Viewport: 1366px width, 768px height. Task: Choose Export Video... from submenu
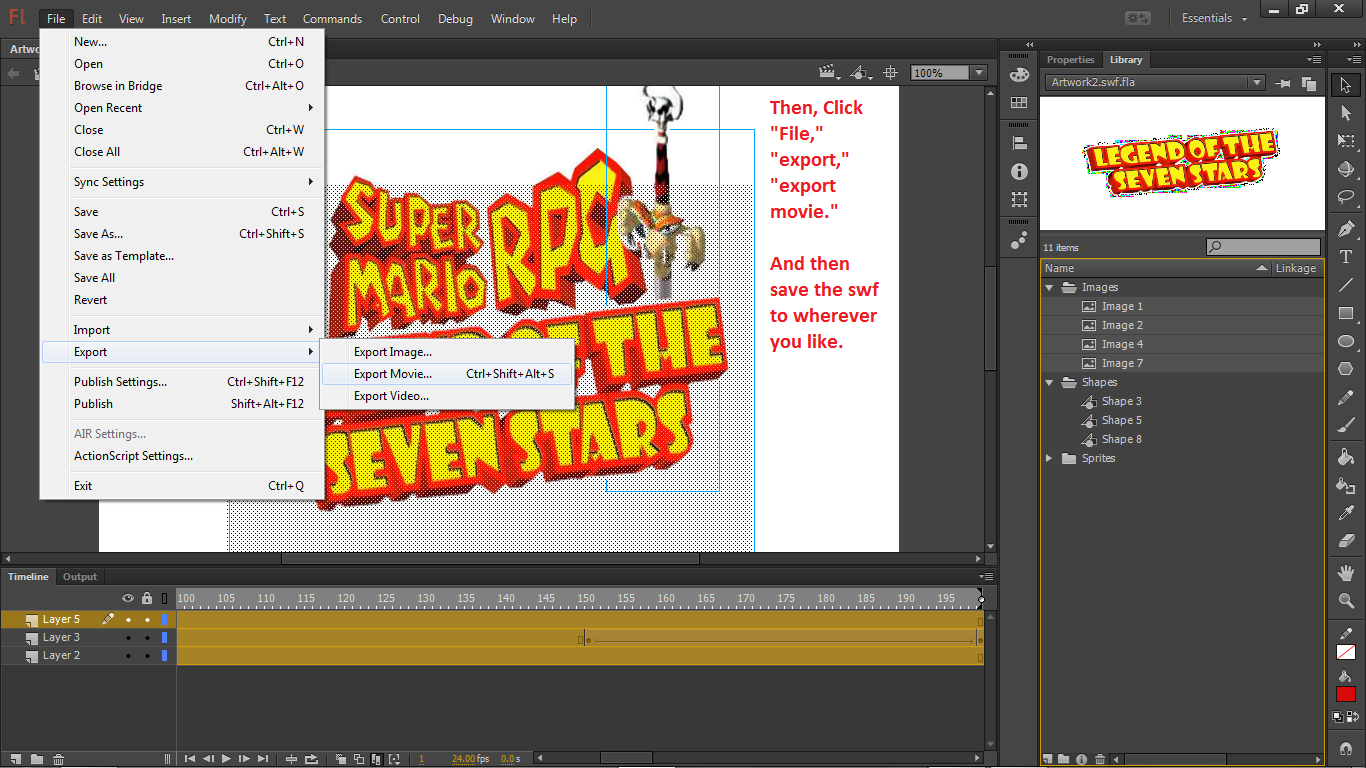coord(446,396)
